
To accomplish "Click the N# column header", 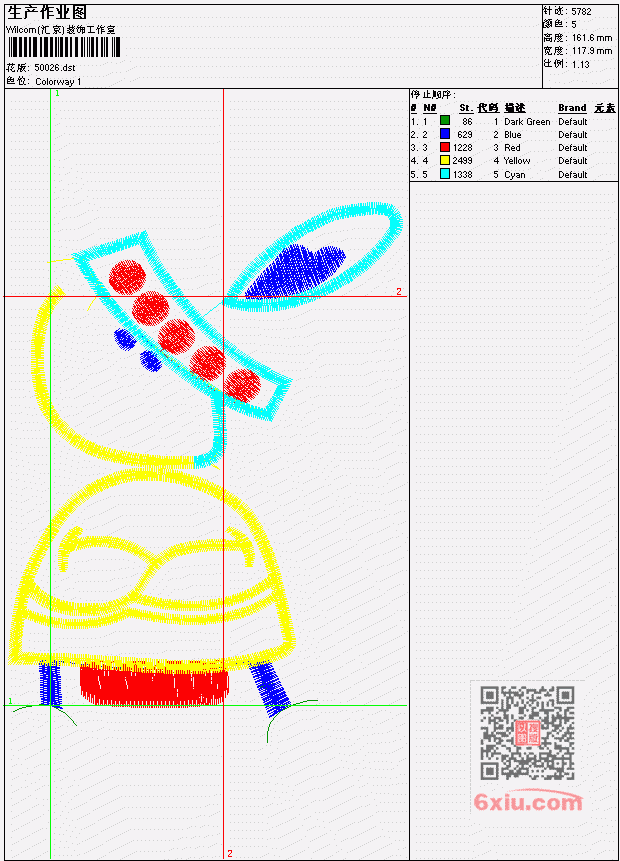I will 430,108.
